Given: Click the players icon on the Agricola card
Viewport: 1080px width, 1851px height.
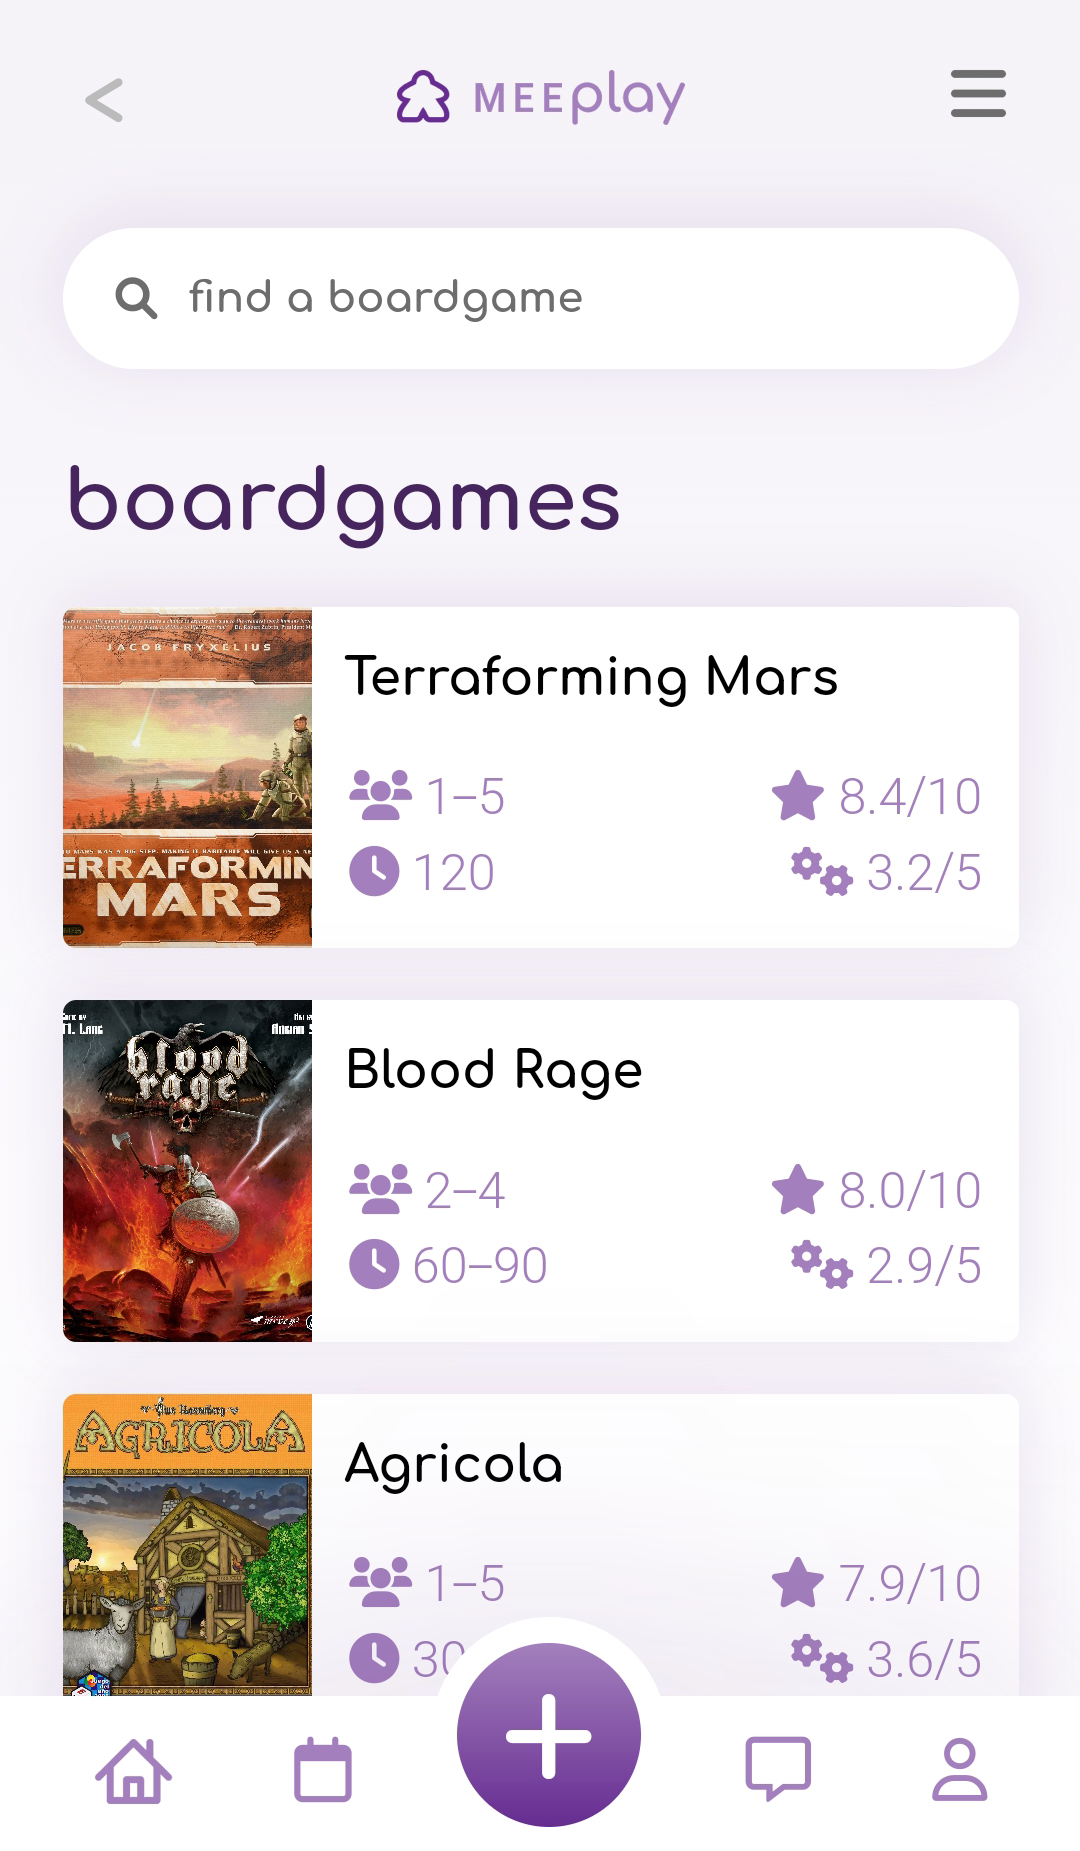Looking at the screenshot, I should coord(380,1582).
